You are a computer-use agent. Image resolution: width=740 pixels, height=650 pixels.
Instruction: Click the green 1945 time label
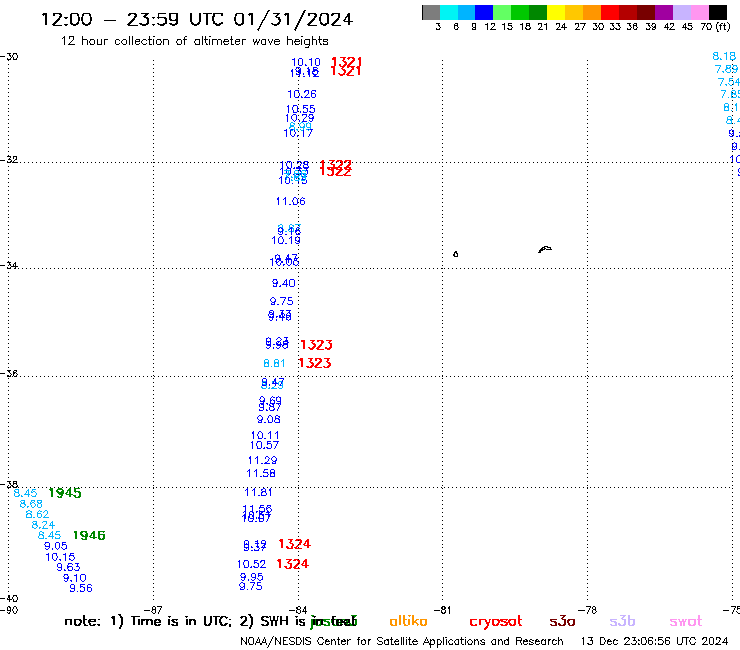65,493
